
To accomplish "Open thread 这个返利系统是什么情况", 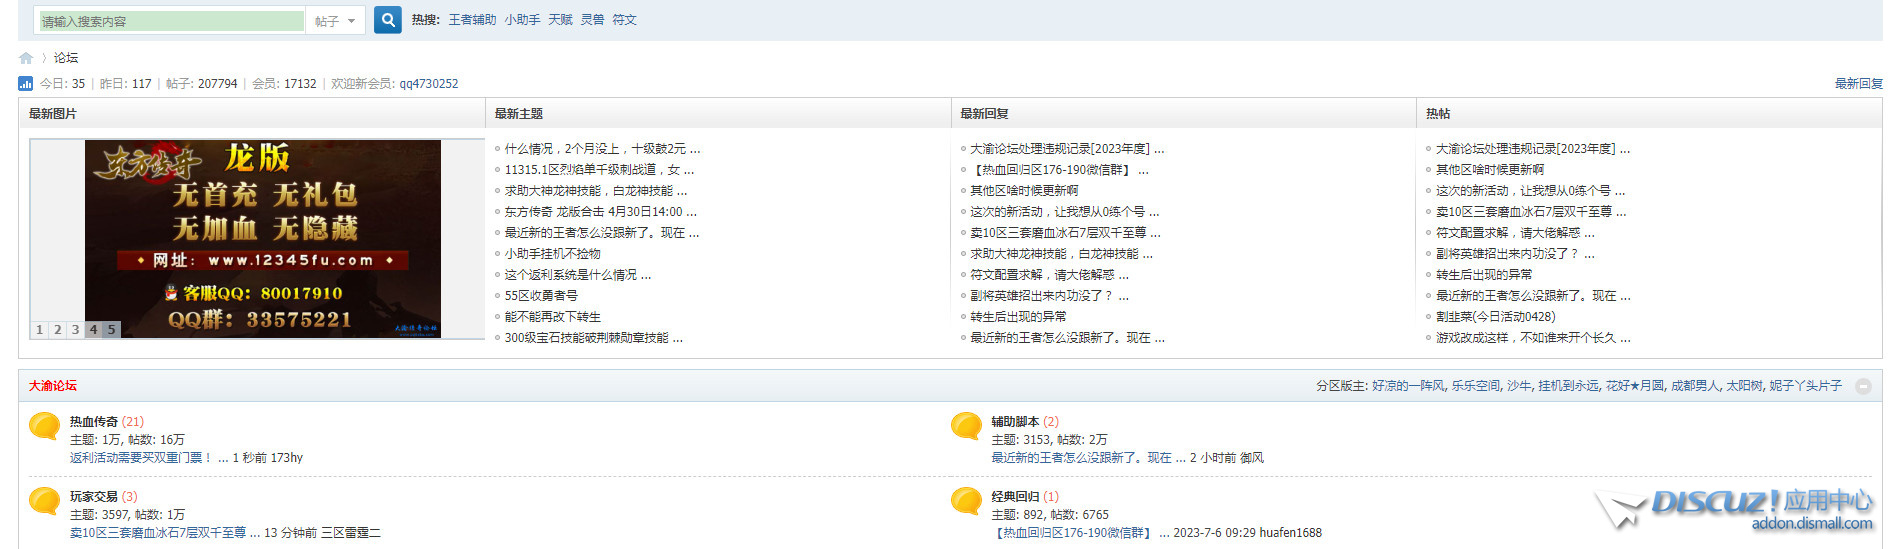I will [578, 275].
